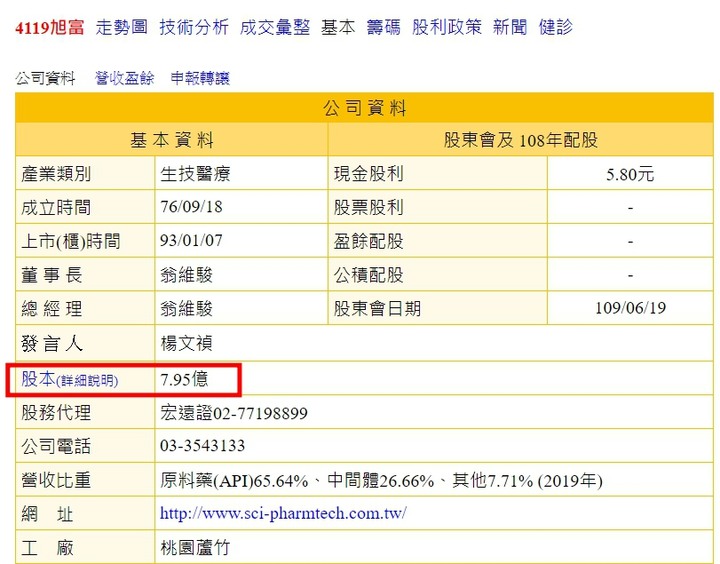Click the 現金股利 label

(x=369, y=174)
